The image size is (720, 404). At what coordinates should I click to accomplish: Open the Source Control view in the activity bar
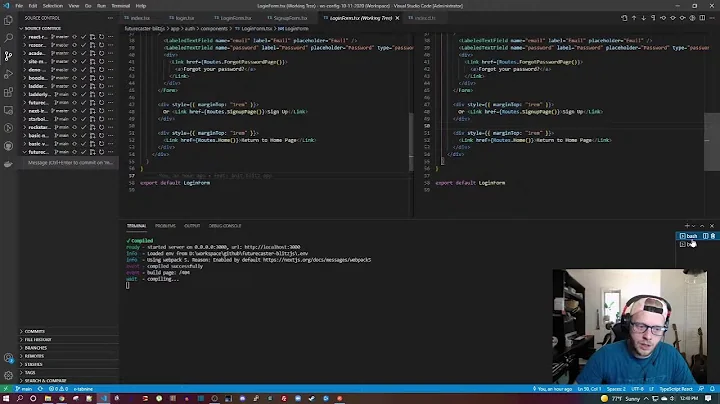[8, 56]
